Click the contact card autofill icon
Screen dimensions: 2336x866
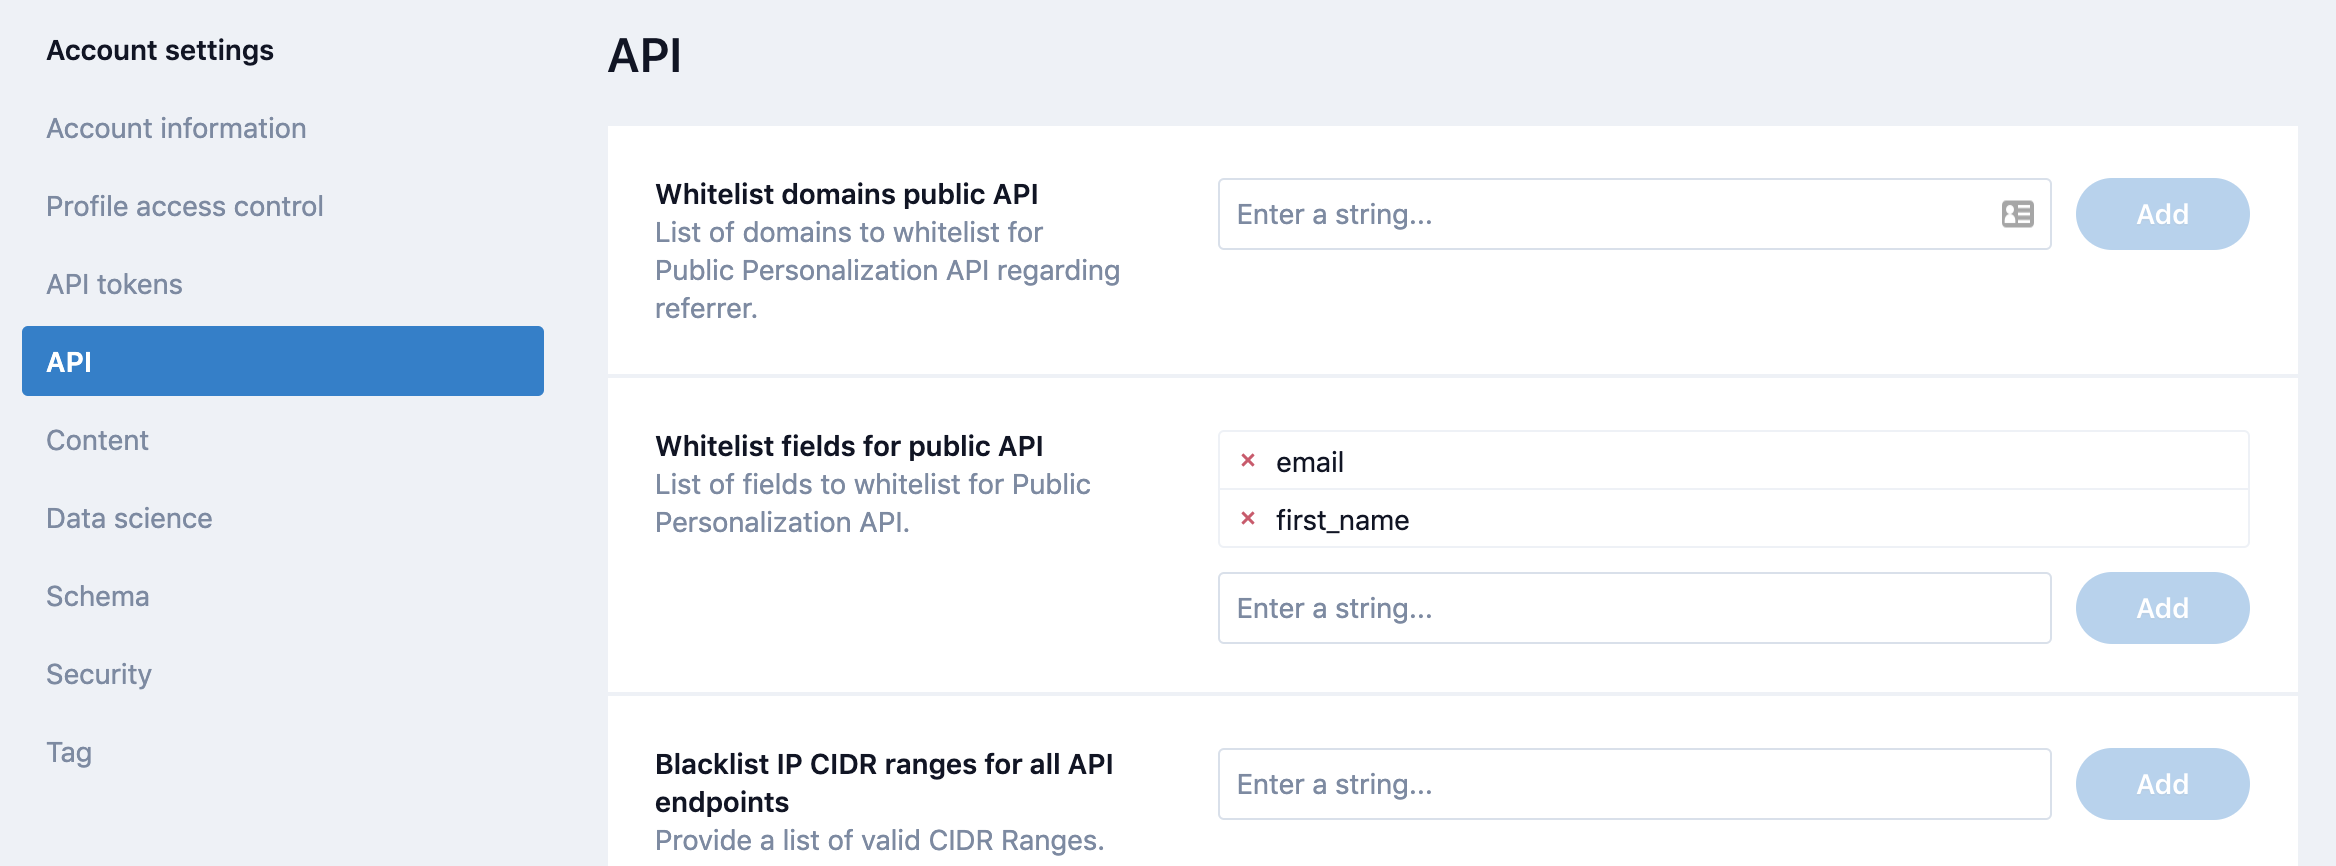(2017, 214)
